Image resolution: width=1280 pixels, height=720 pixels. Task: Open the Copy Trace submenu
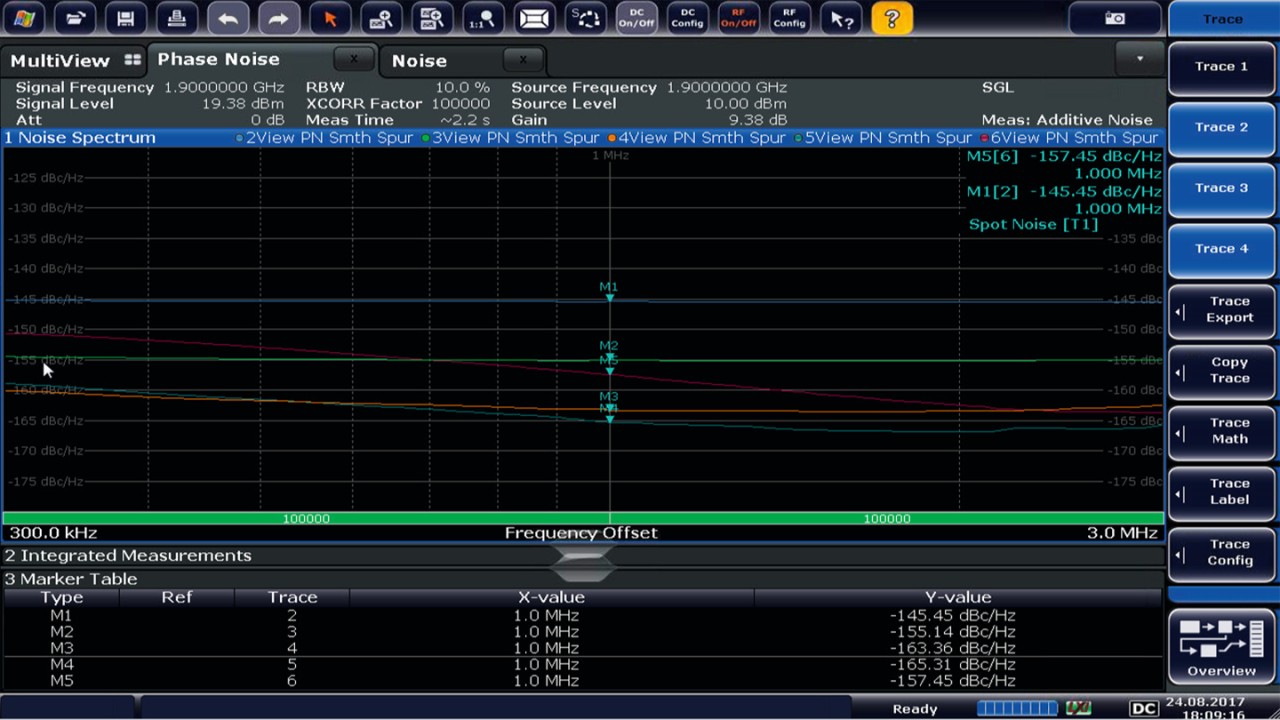(x=1221, y=371)
